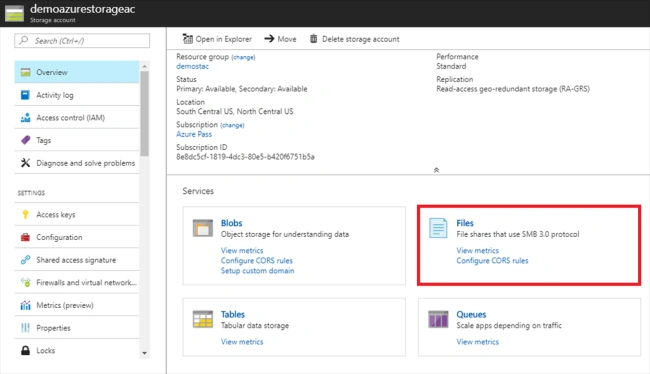Click the Blobs service icon
Viewport: 650px width, 374px height.
point(203,228)
